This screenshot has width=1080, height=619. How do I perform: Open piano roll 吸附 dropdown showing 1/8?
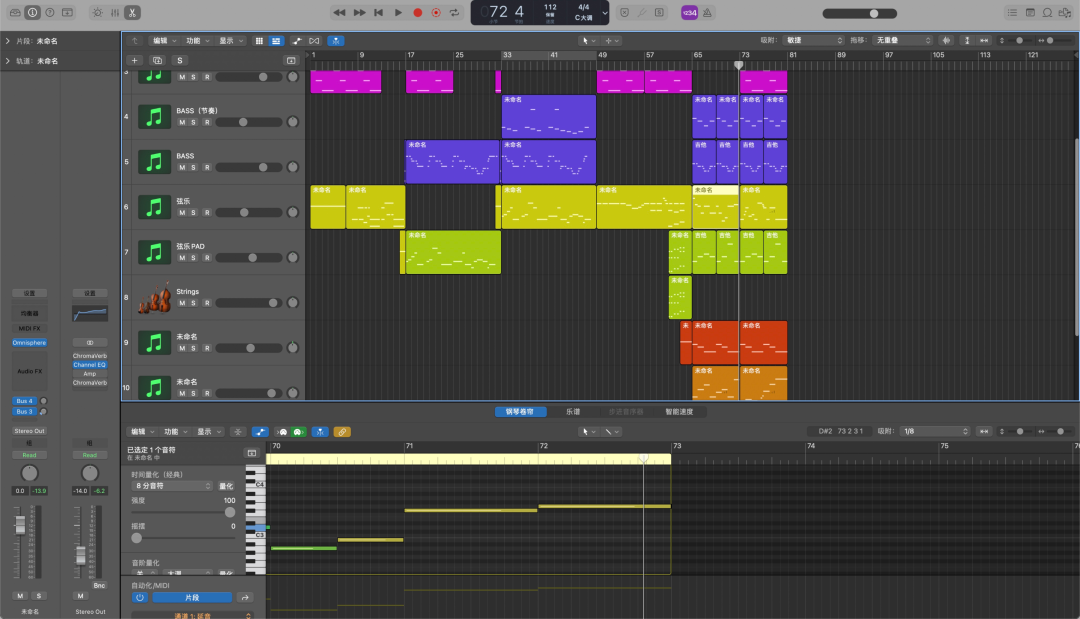click(935, 431)
